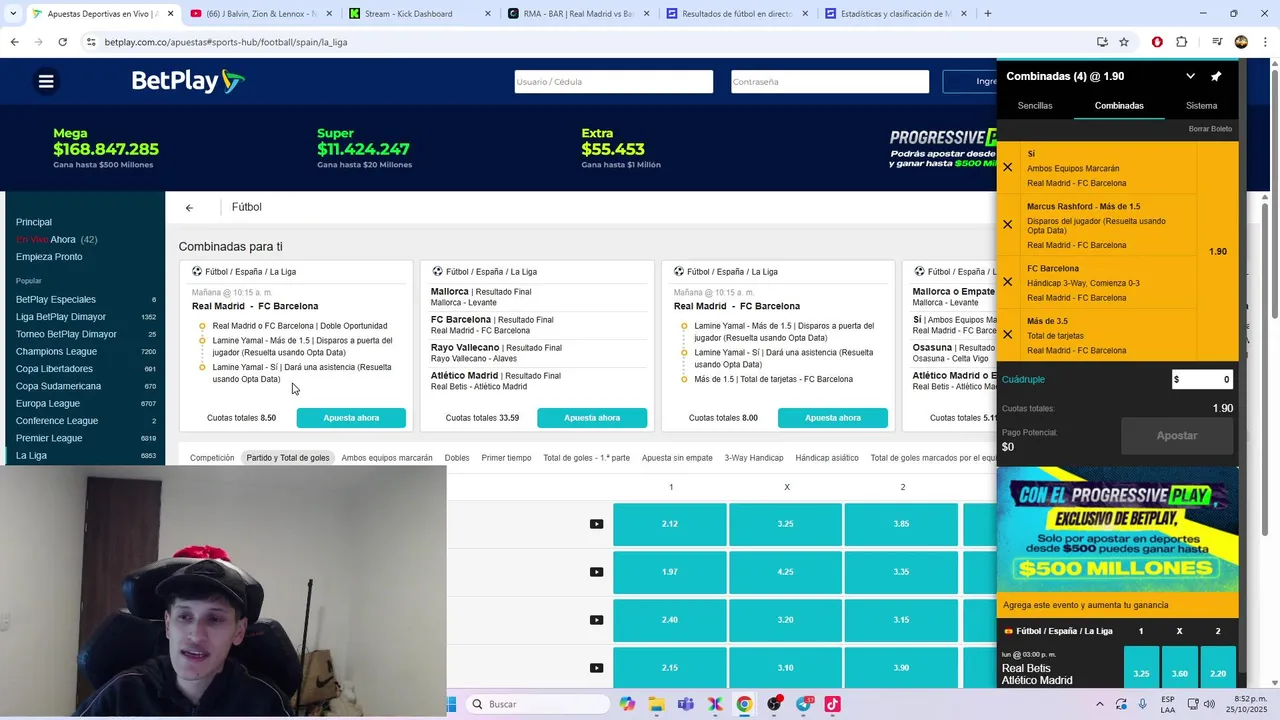Open the Chrome extensions puzzle icon
This screenshot has width=1280, height=720.
tap(1181, 42)
